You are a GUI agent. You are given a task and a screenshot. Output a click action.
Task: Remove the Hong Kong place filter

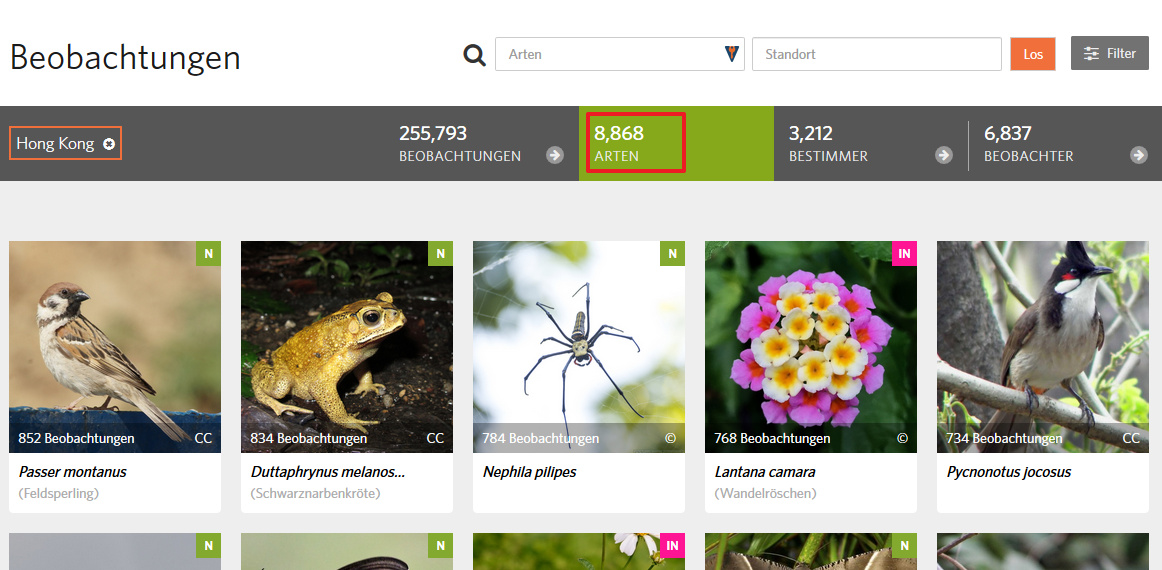[x=109, y=144]
